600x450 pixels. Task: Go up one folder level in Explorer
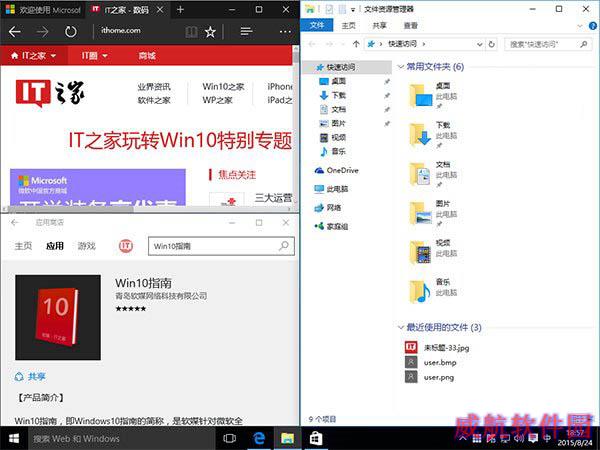coord(356,44)
